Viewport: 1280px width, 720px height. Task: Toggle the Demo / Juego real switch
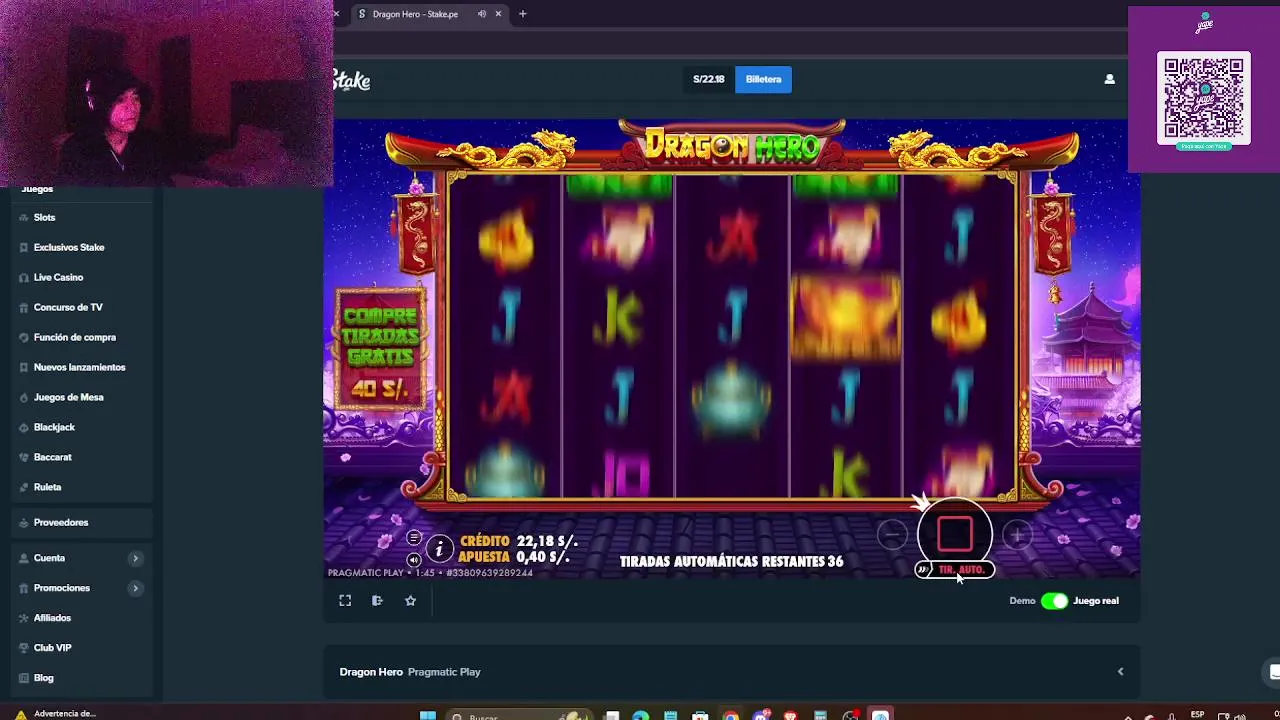1054,601
